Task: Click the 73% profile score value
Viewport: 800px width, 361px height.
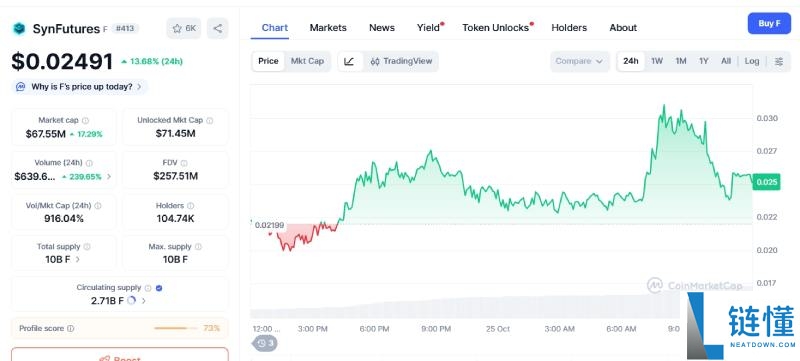Action: click(212, 328)
